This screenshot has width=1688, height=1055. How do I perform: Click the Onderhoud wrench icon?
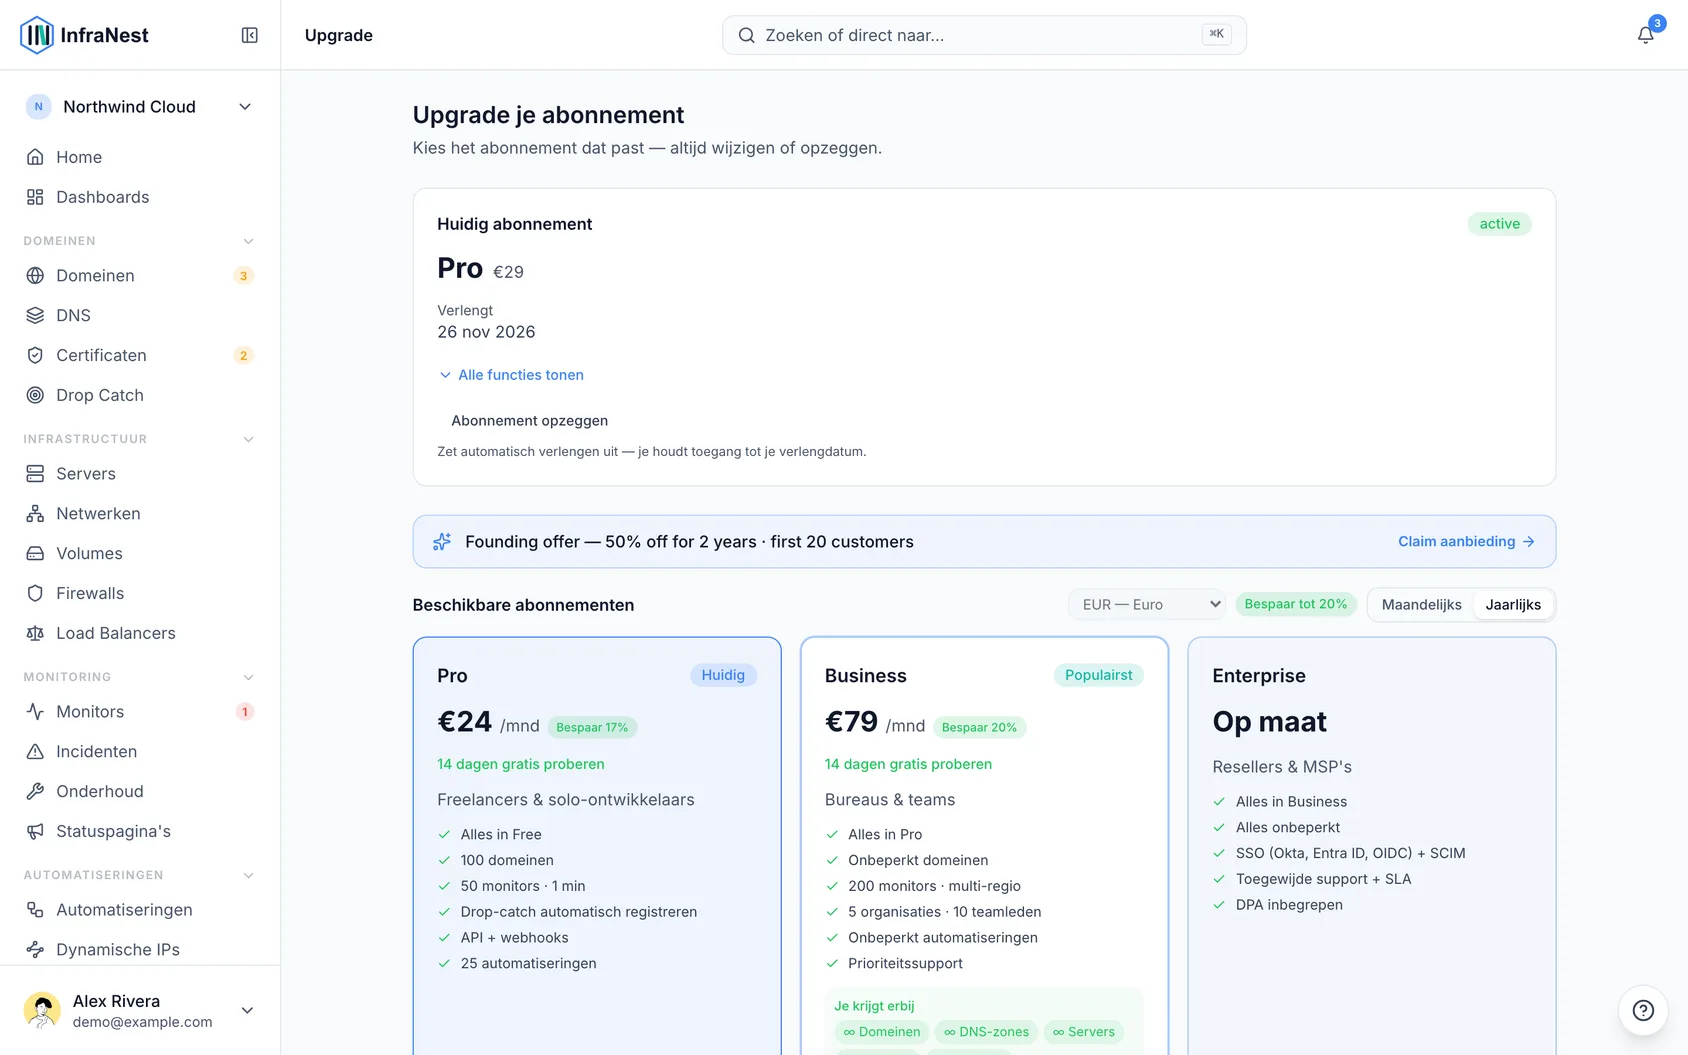tap(35, 791)
